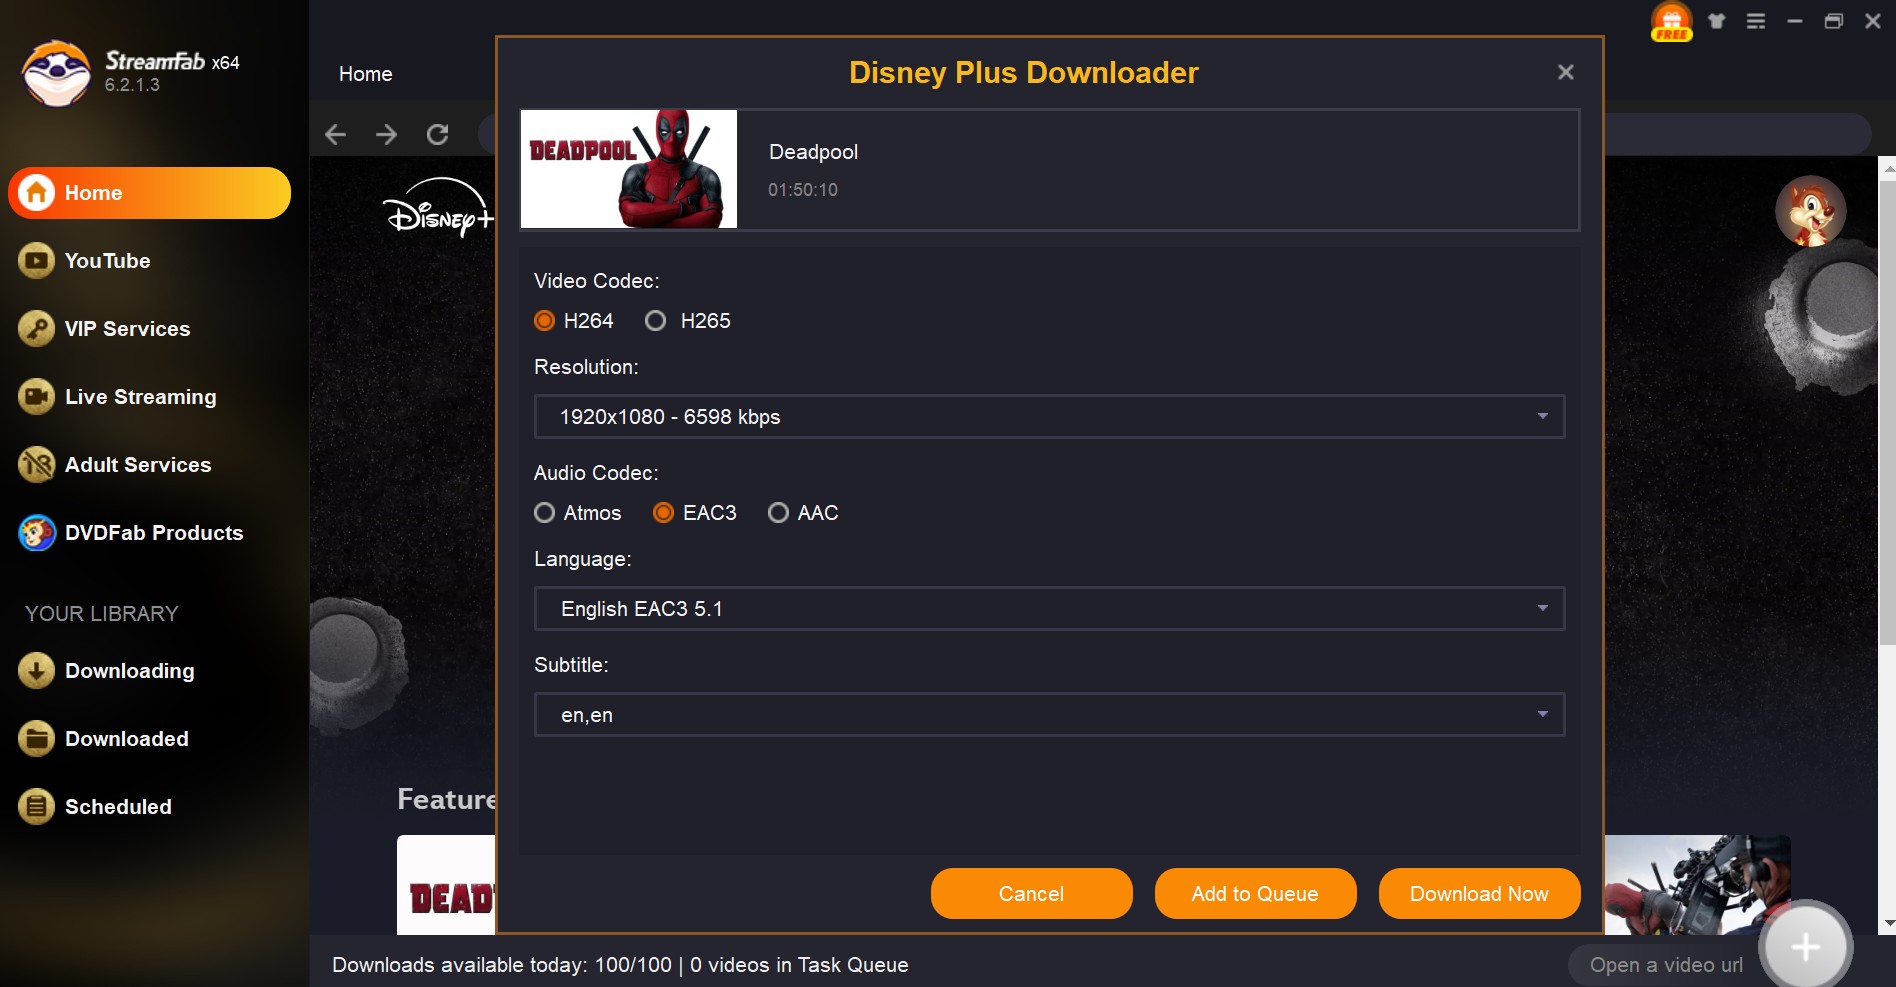Click the Open a video url field
This screenshot has width=1896, height=987.
pyautogui.click(x=1666, y=965)
